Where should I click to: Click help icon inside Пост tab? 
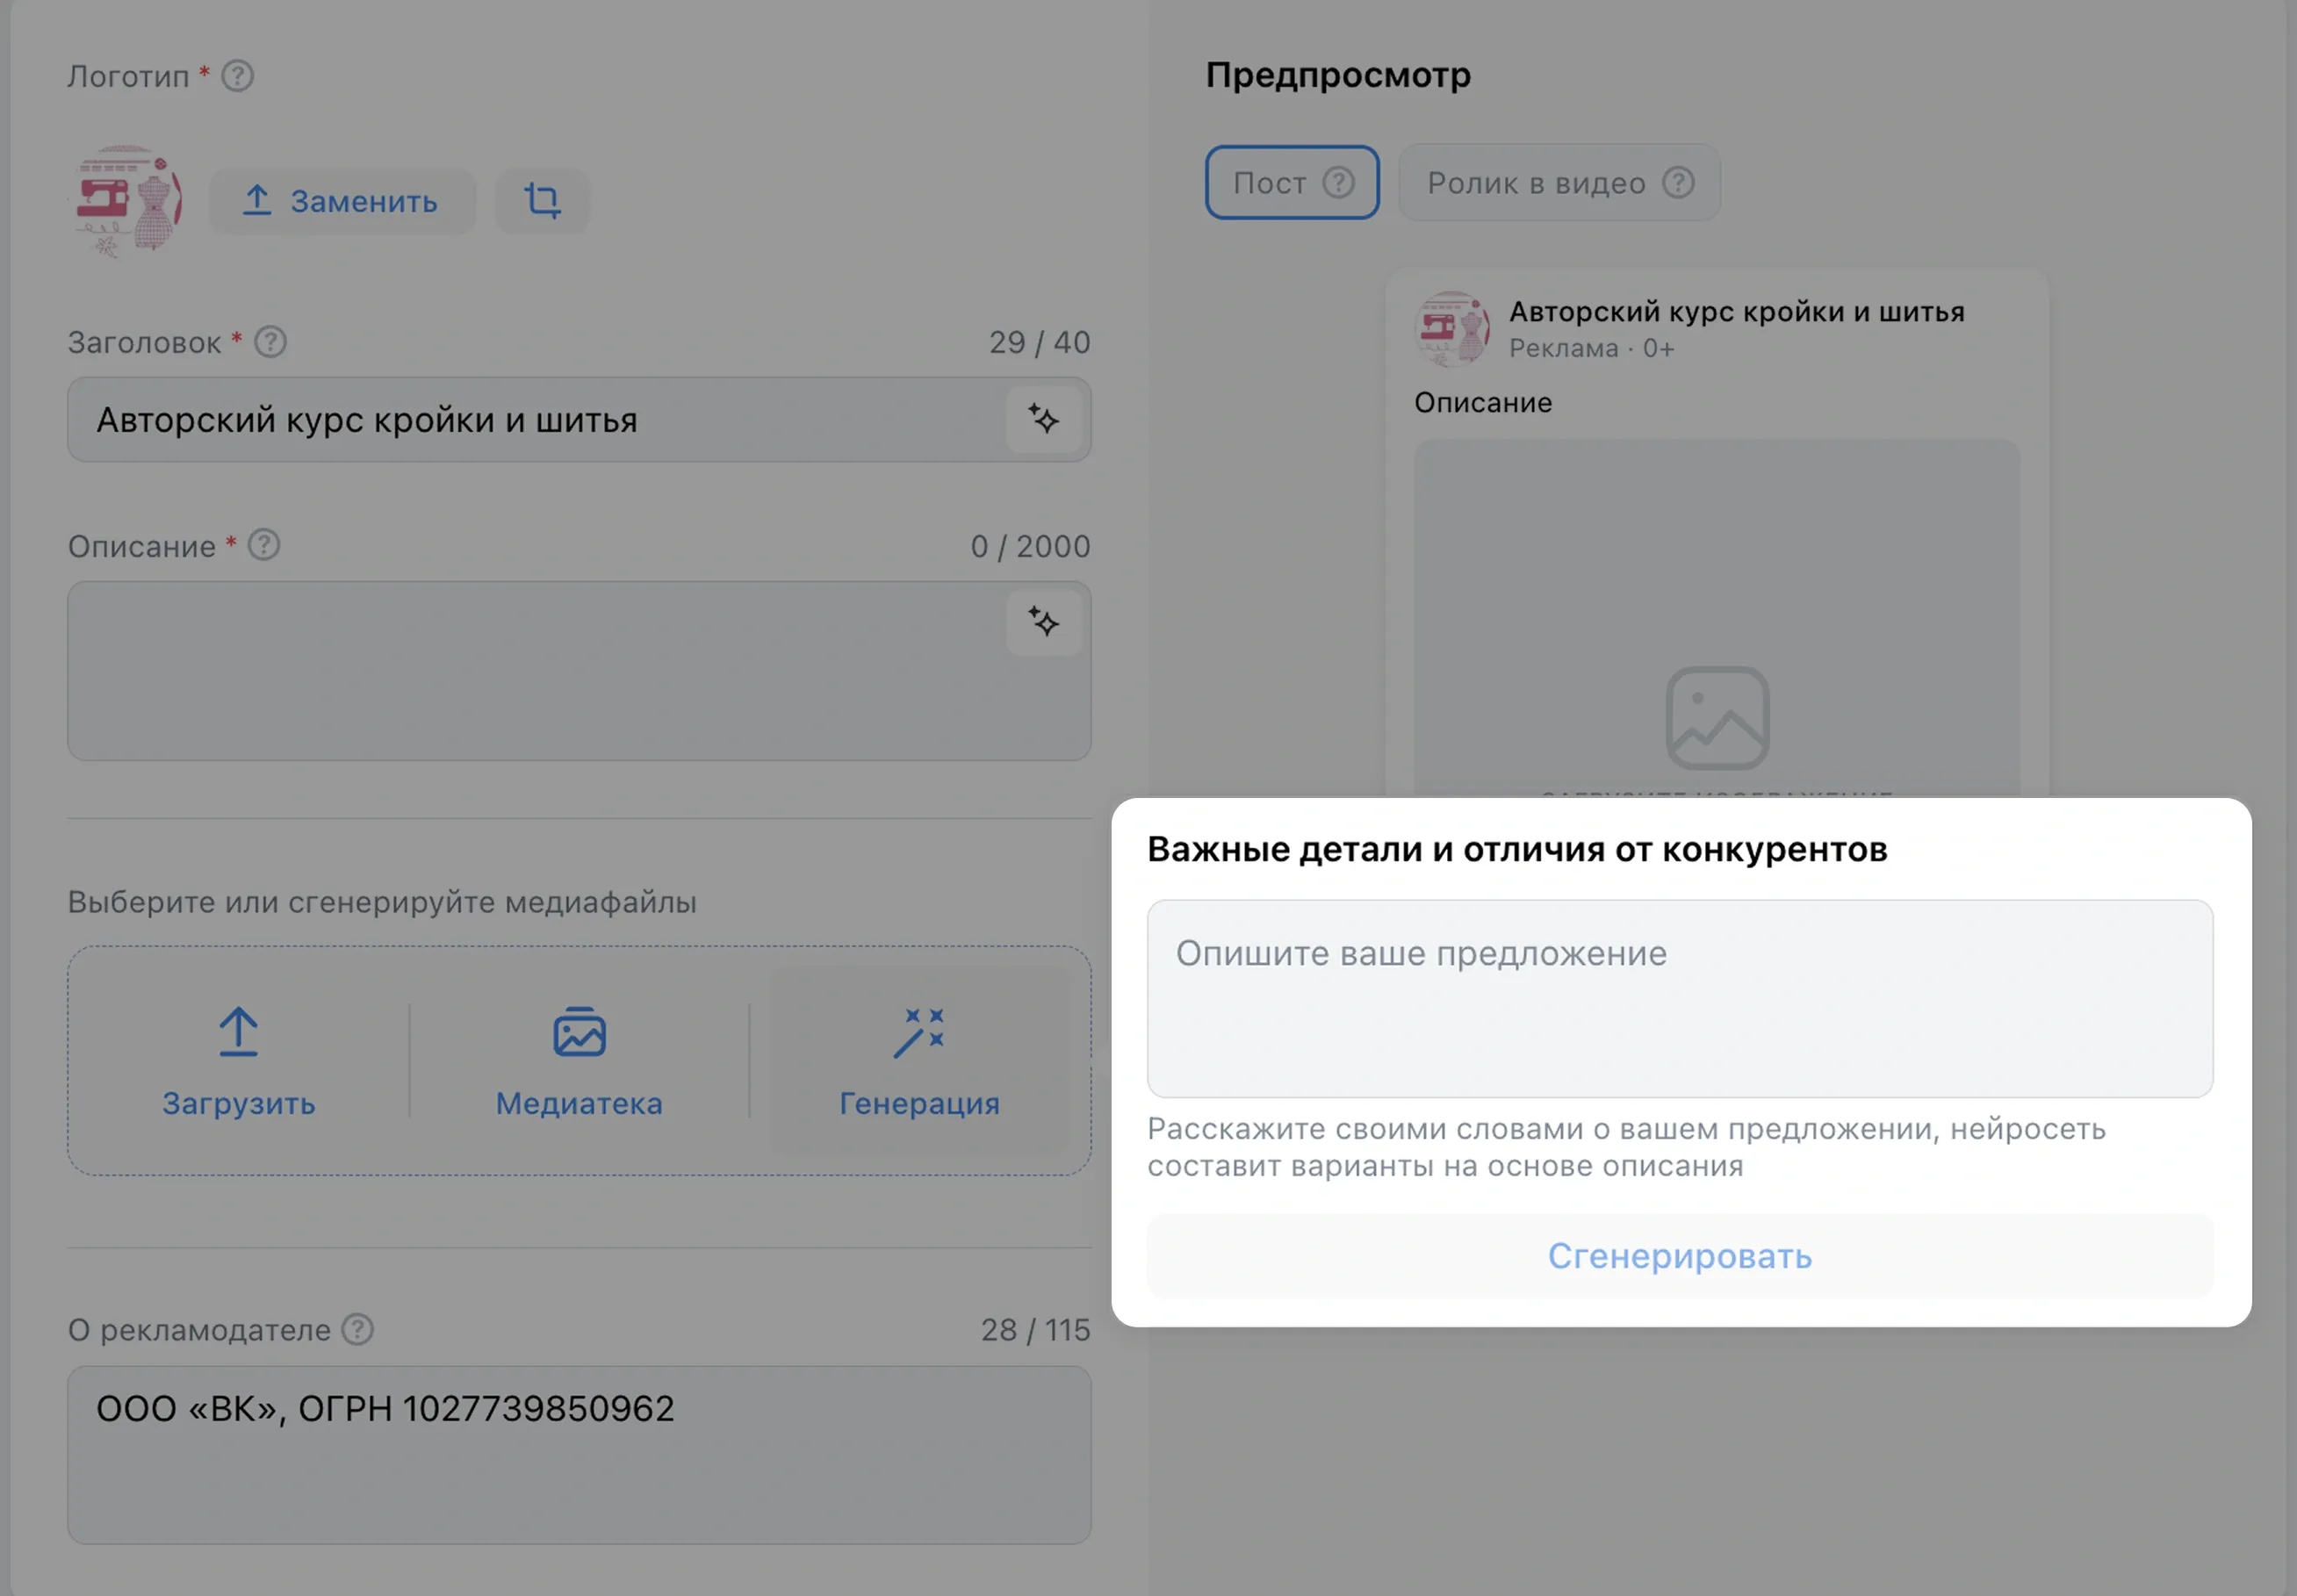pos(1338,183)
